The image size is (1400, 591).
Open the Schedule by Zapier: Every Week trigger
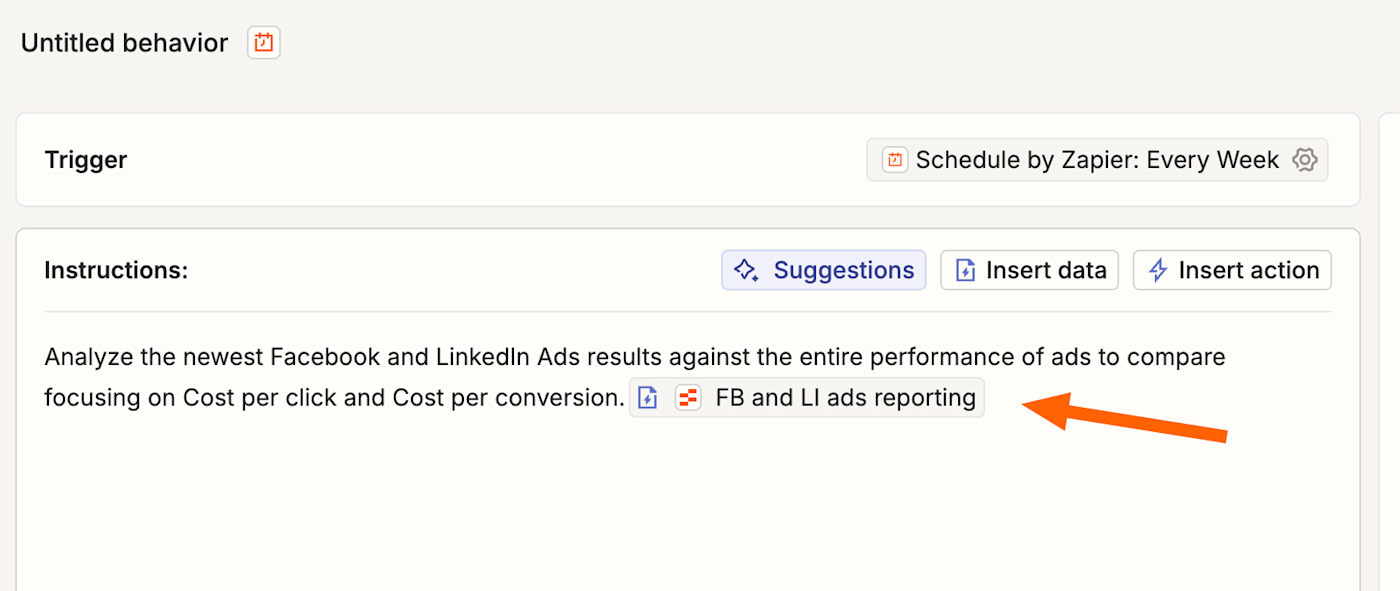point(1097,160)
